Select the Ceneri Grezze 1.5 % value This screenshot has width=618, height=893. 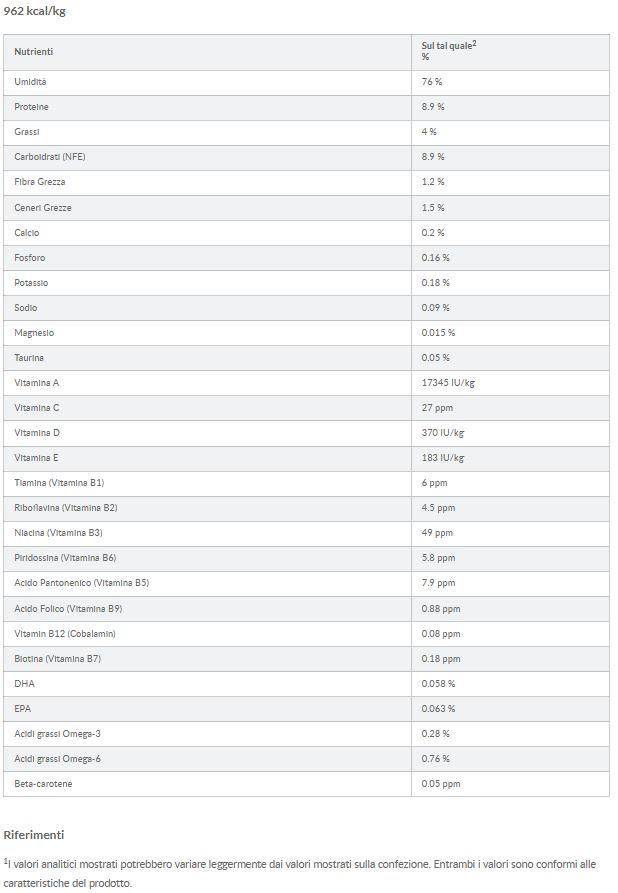pos(433,207)
